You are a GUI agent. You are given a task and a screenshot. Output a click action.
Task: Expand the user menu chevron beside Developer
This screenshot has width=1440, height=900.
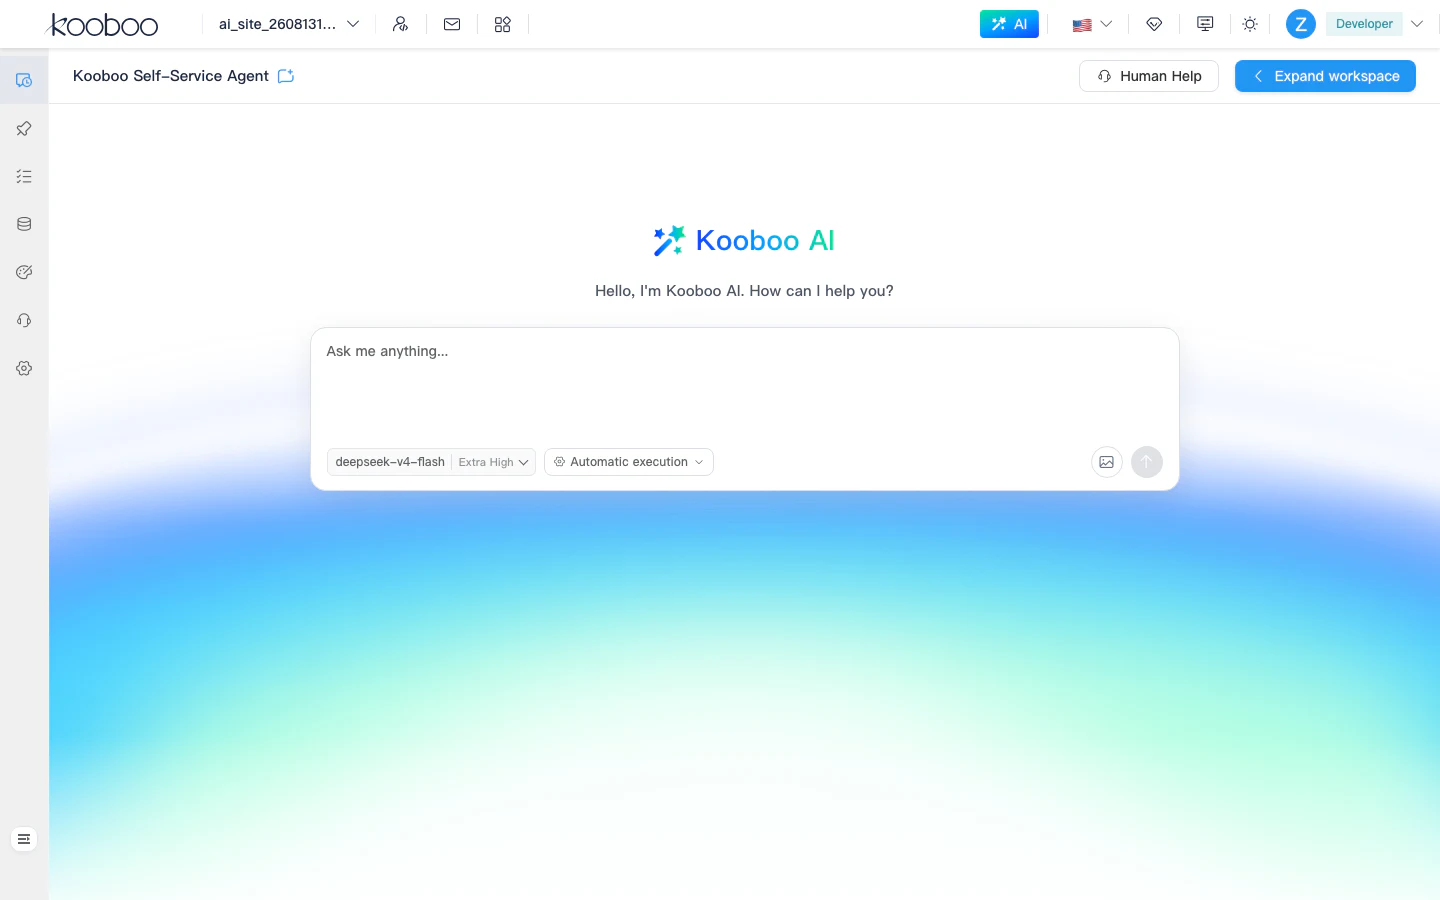click(x=1417, y=24)
